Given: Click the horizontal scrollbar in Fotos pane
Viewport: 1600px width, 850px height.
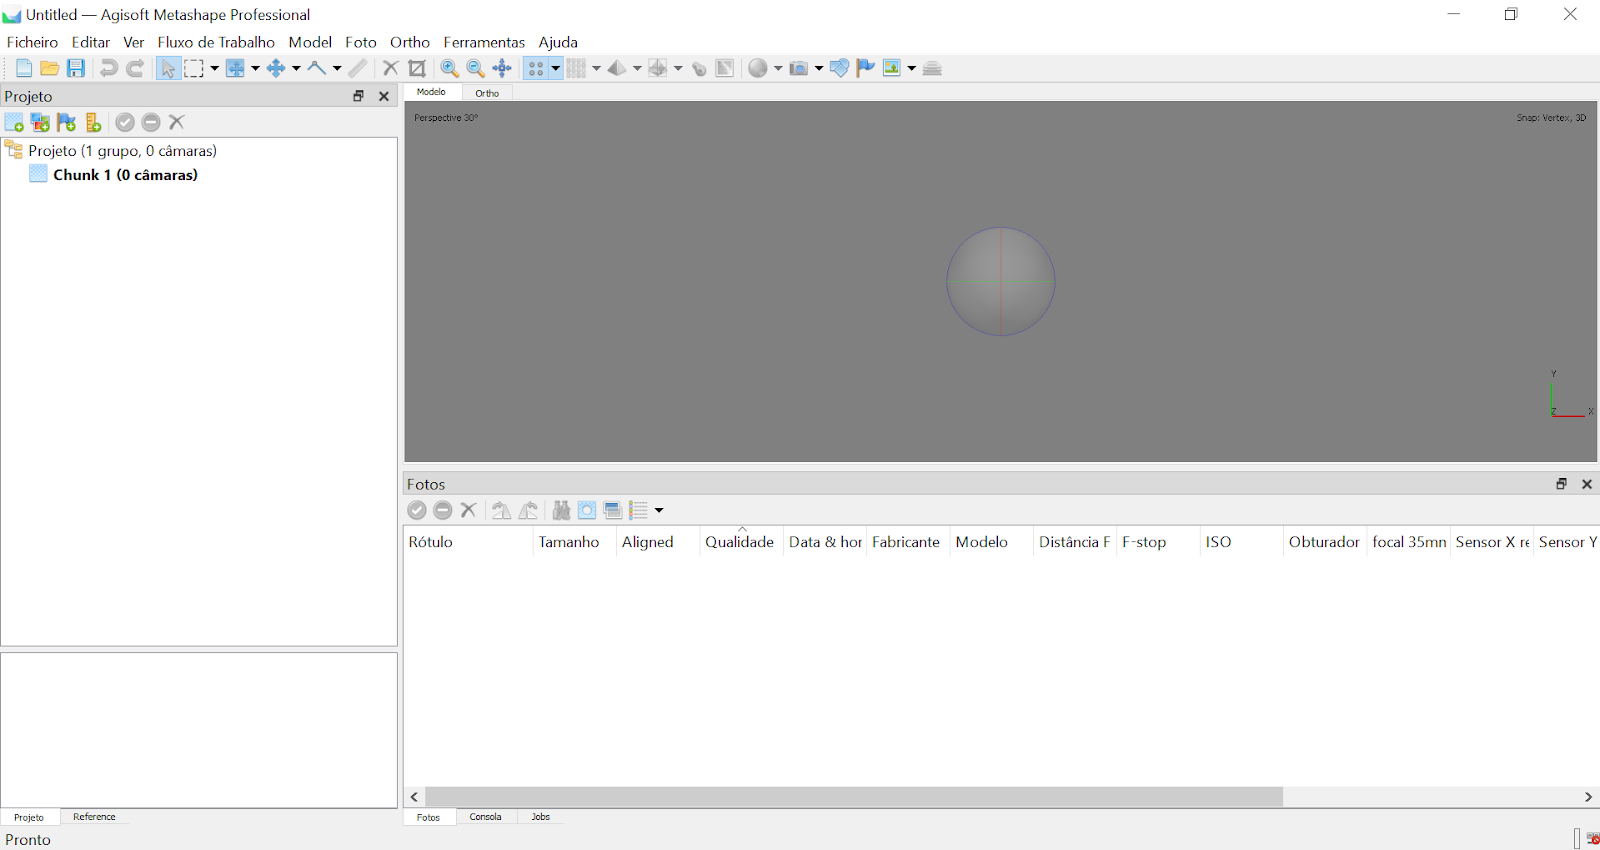Looking at the screenshot, I should click(854, 797).
